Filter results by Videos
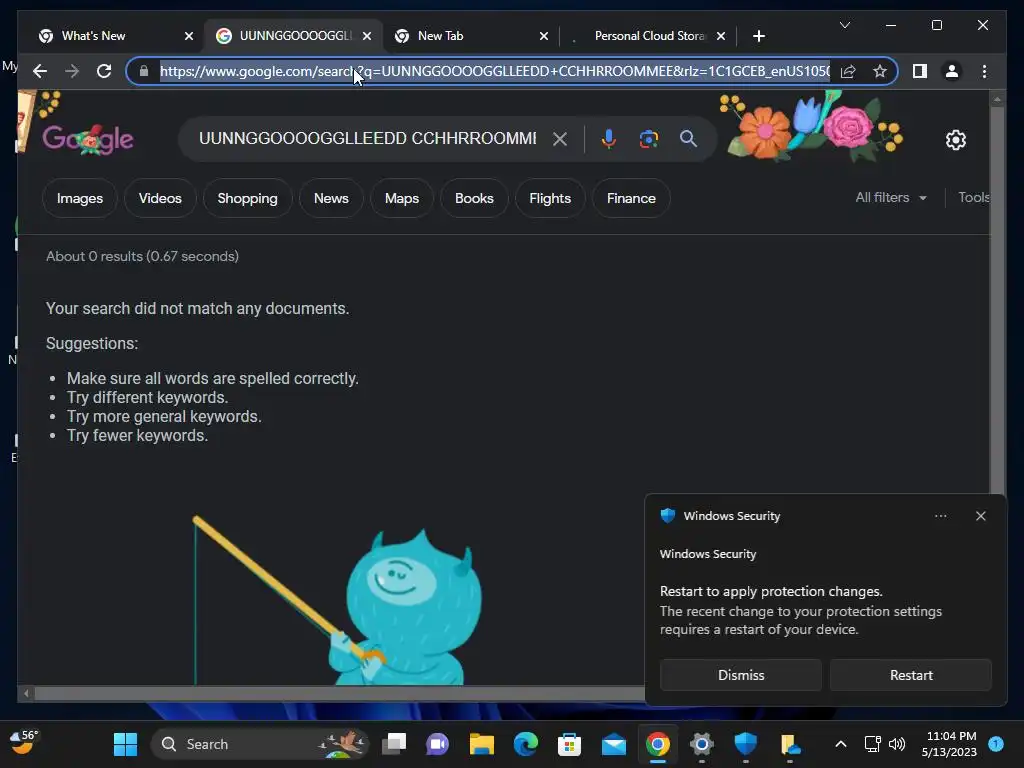1024x768 pixels. (x=160, y=199)
